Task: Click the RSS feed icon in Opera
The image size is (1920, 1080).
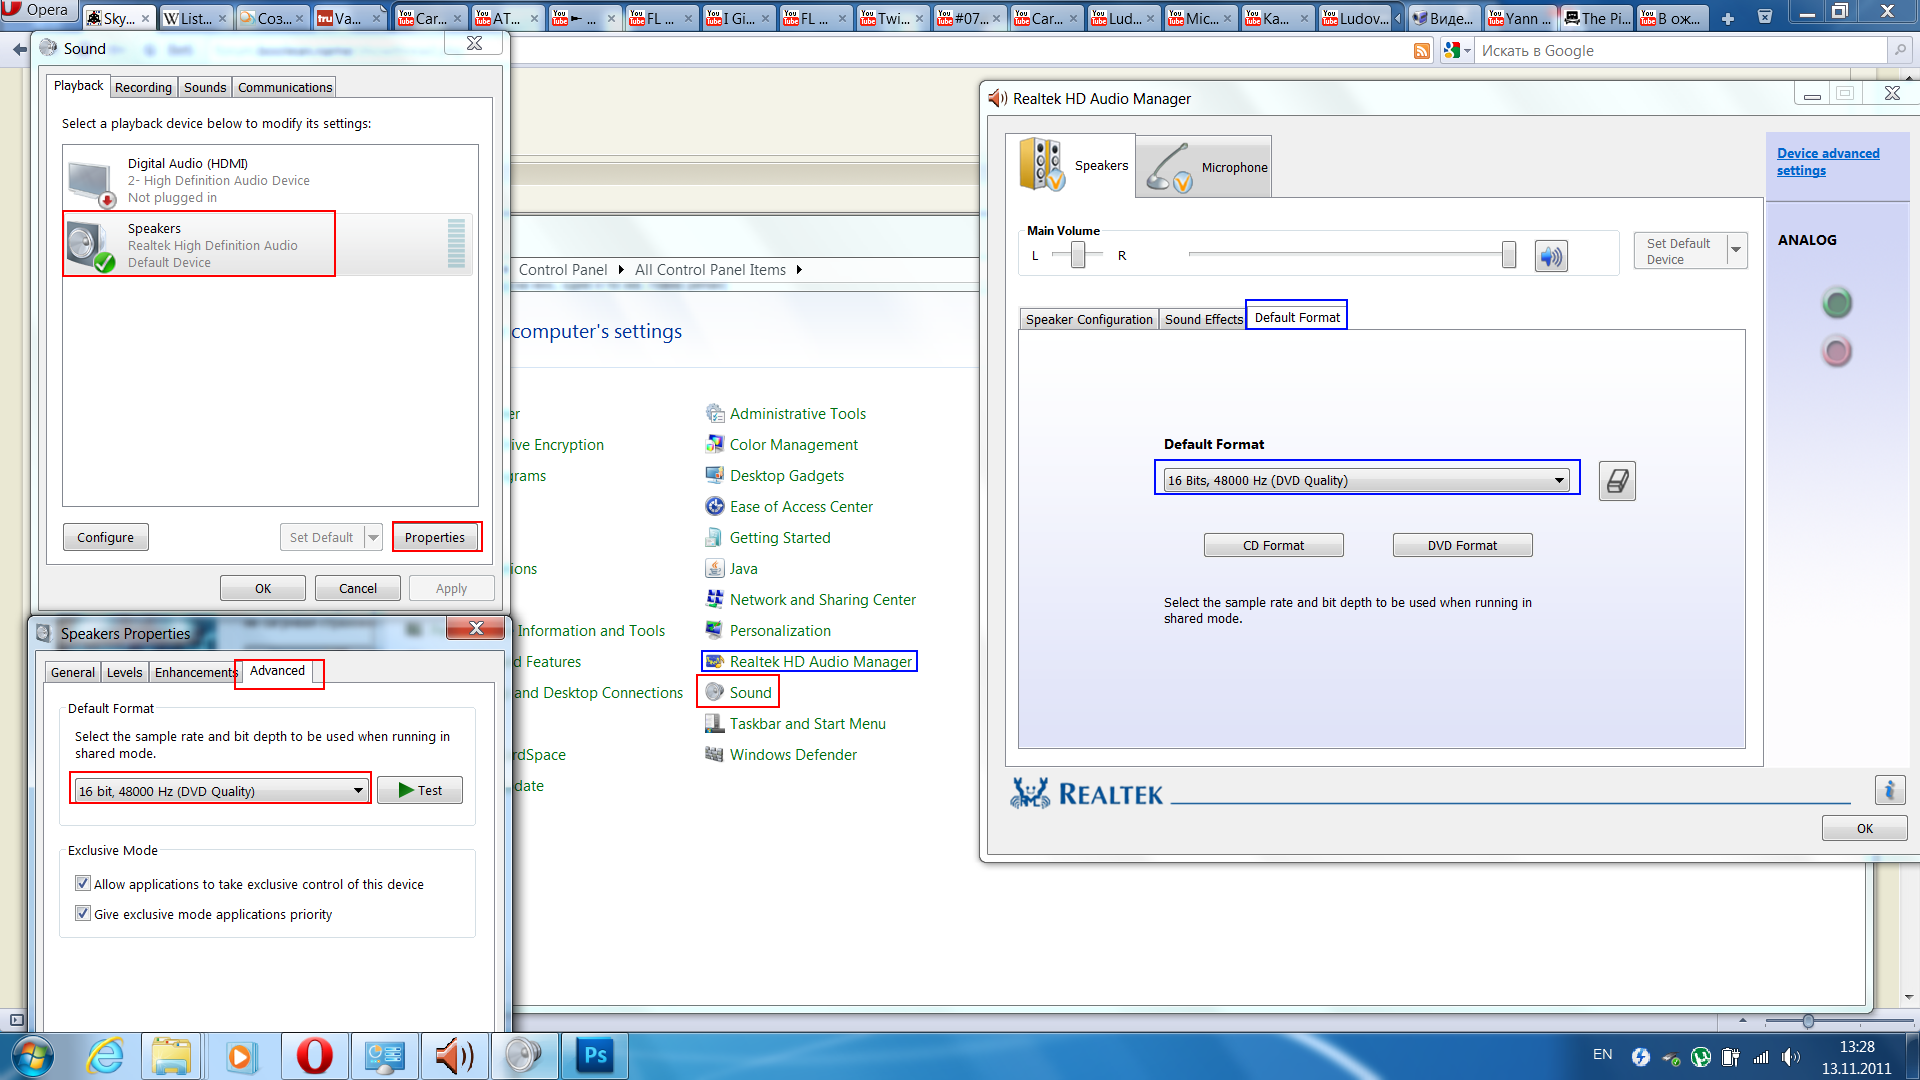Action: (1422, 51)
